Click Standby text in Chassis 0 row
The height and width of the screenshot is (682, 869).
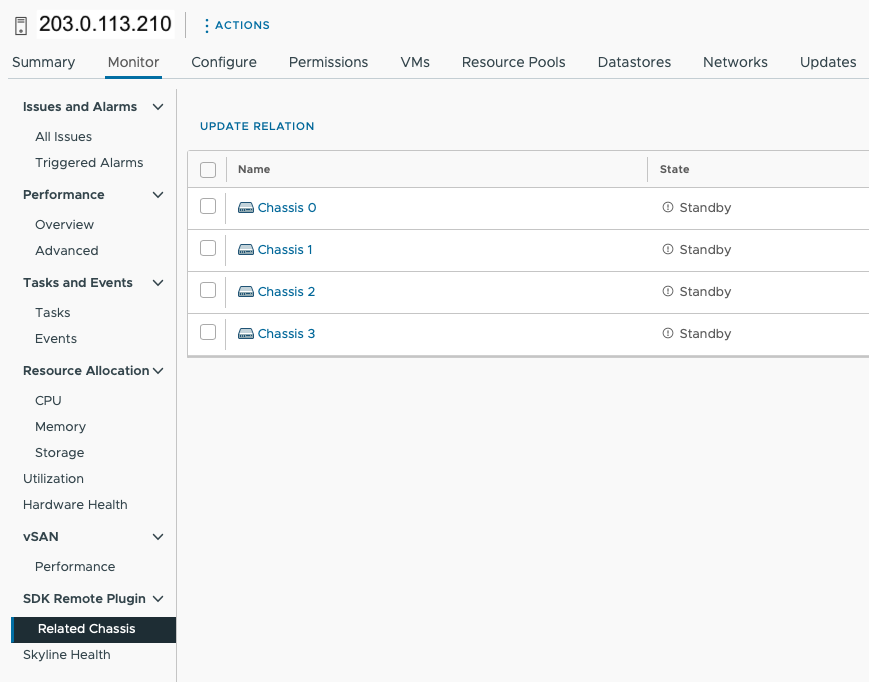(706, 208)
